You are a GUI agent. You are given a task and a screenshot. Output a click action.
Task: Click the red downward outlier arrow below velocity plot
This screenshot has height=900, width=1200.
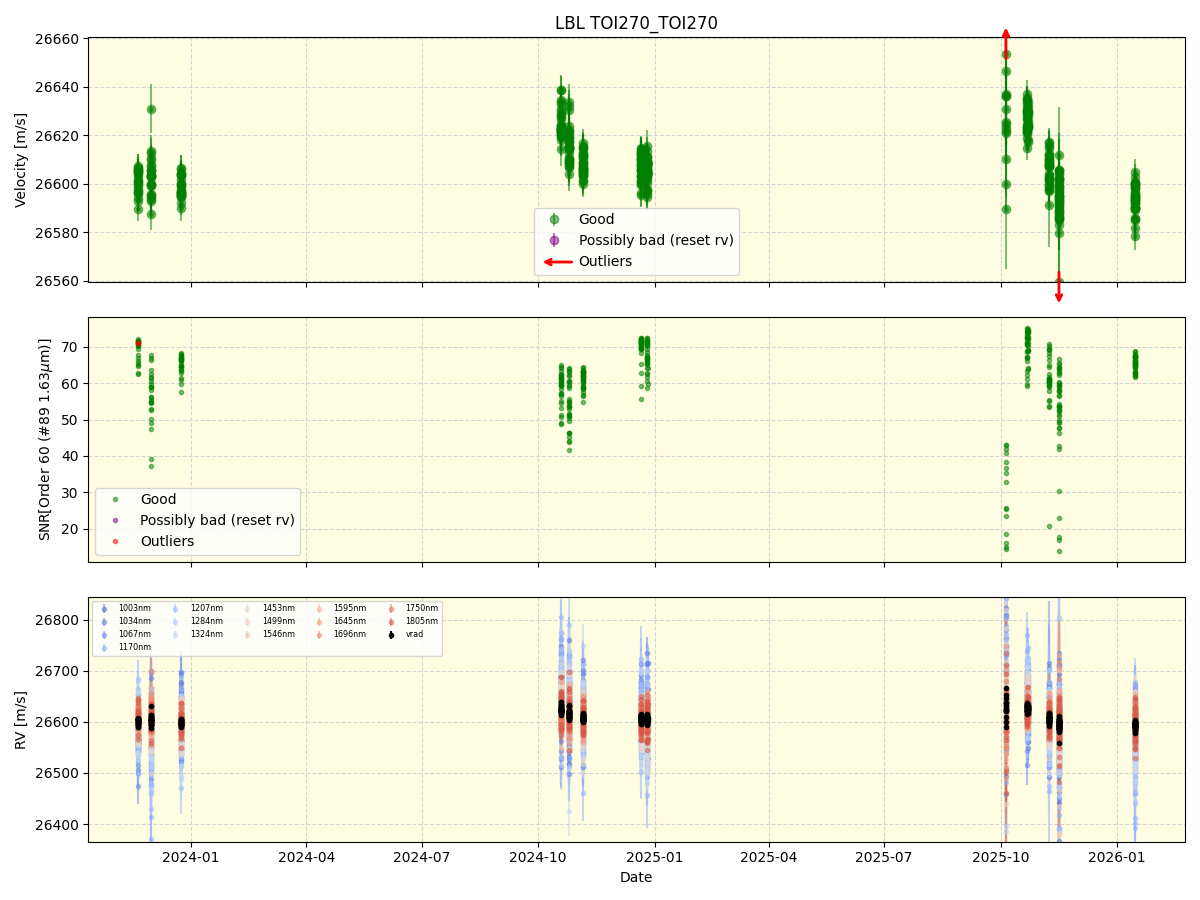point(1059,288)
